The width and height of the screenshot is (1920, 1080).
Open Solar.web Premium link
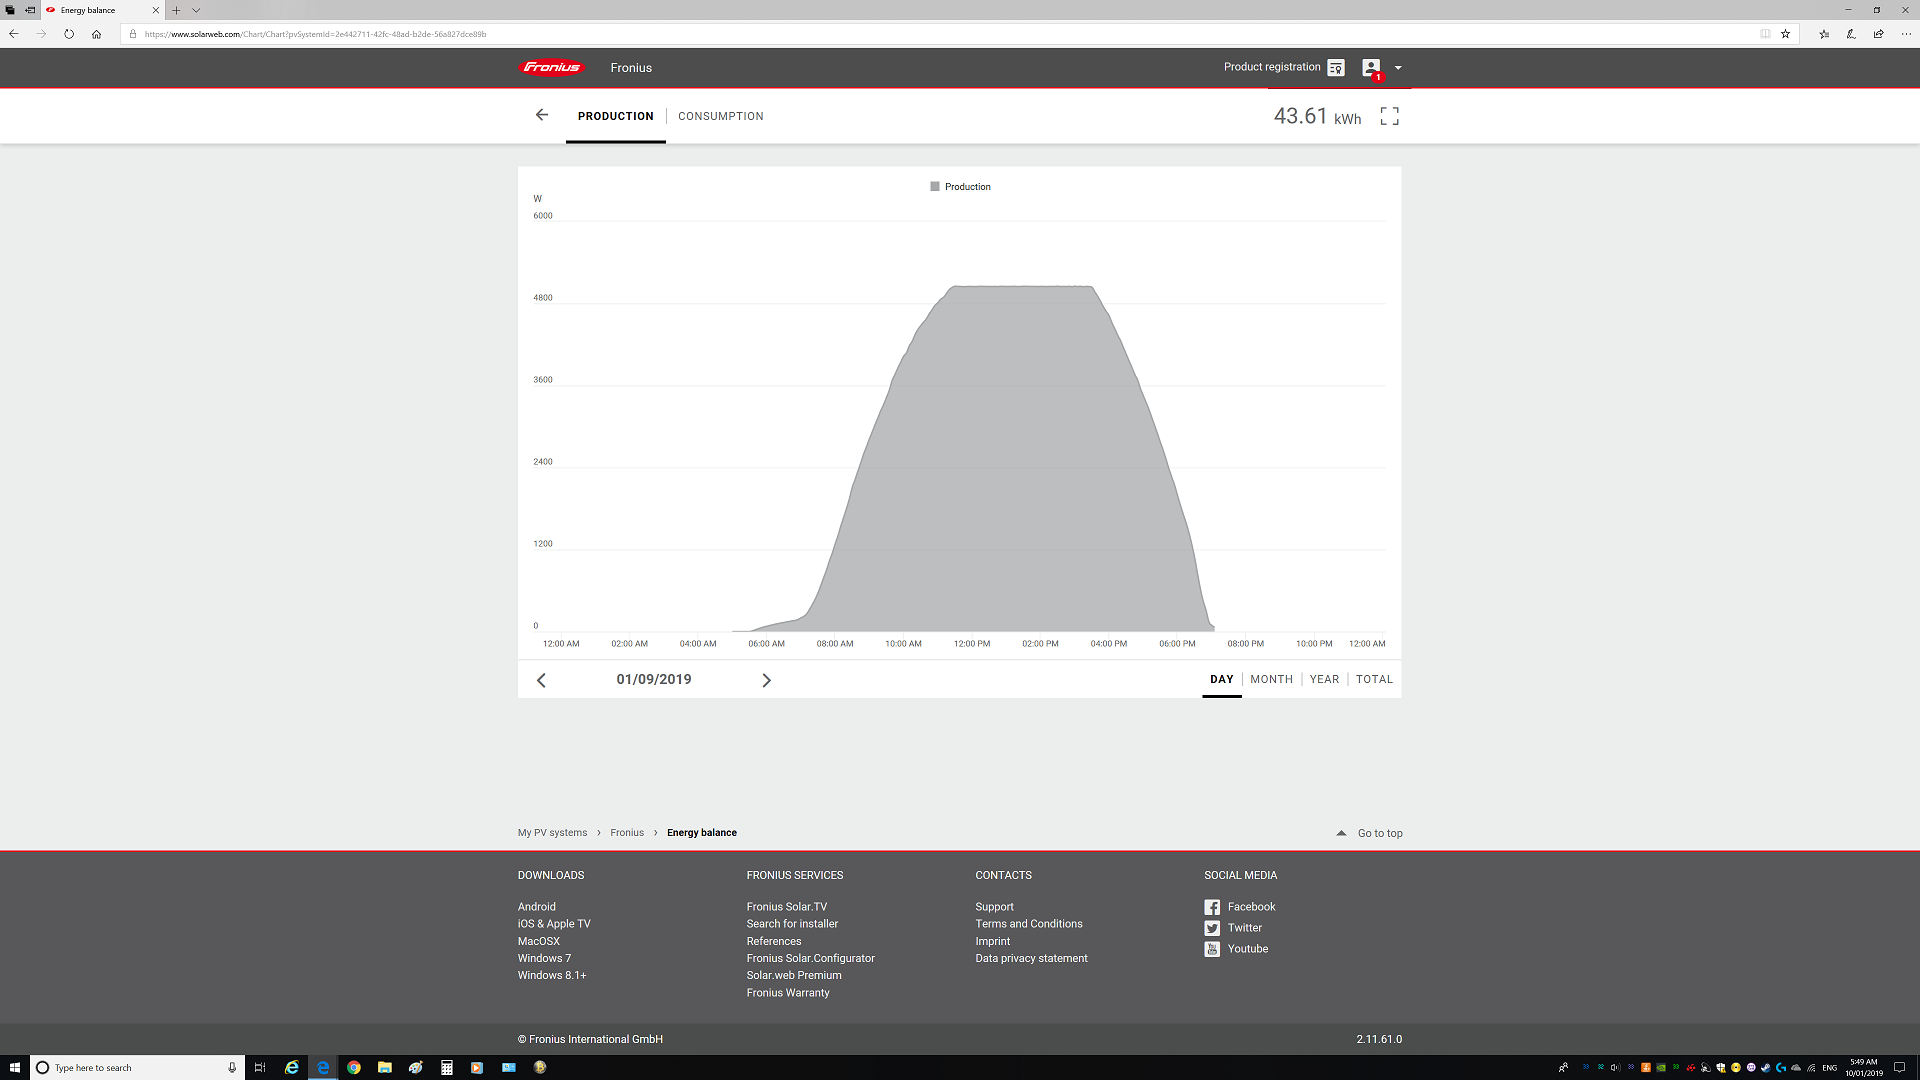pyautogui.click(x=794, y=975)
